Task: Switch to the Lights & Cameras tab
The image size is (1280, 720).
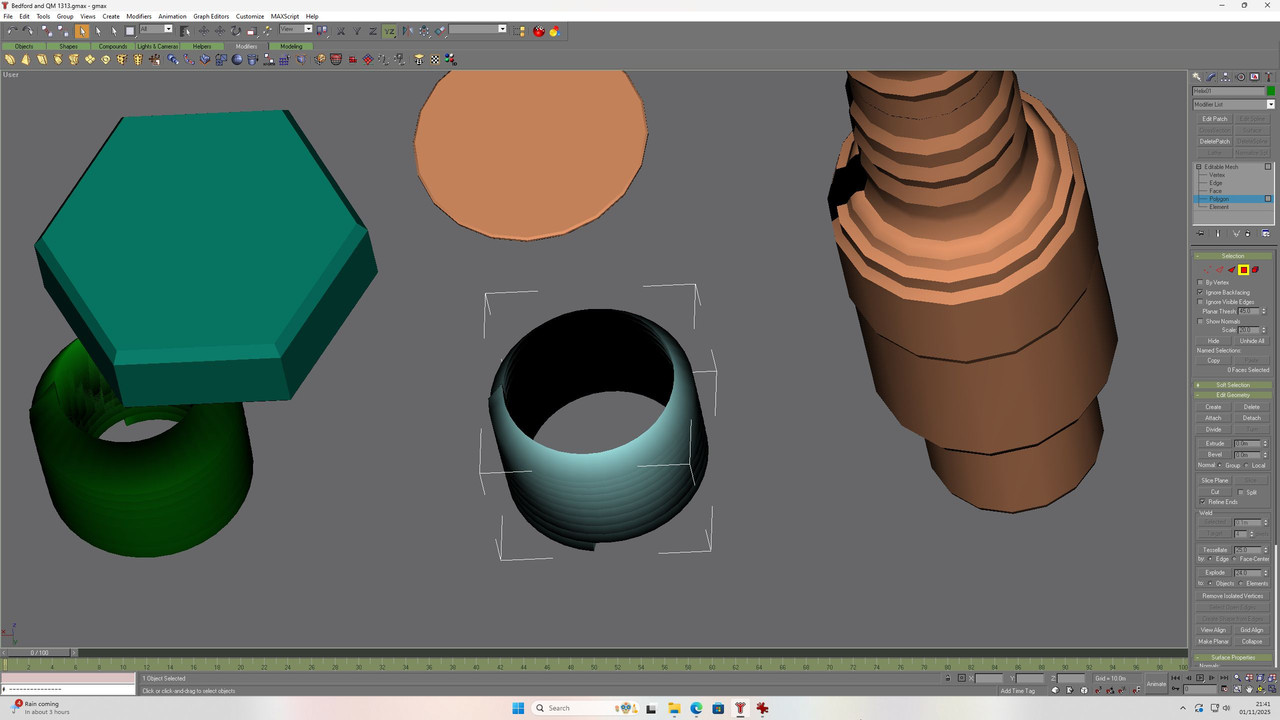Action: coord(158,46)
